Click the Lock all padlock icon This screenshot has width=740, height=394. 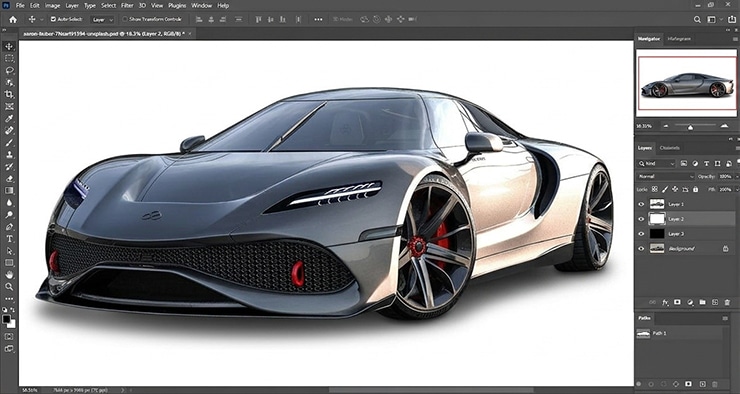coord(695,189)
